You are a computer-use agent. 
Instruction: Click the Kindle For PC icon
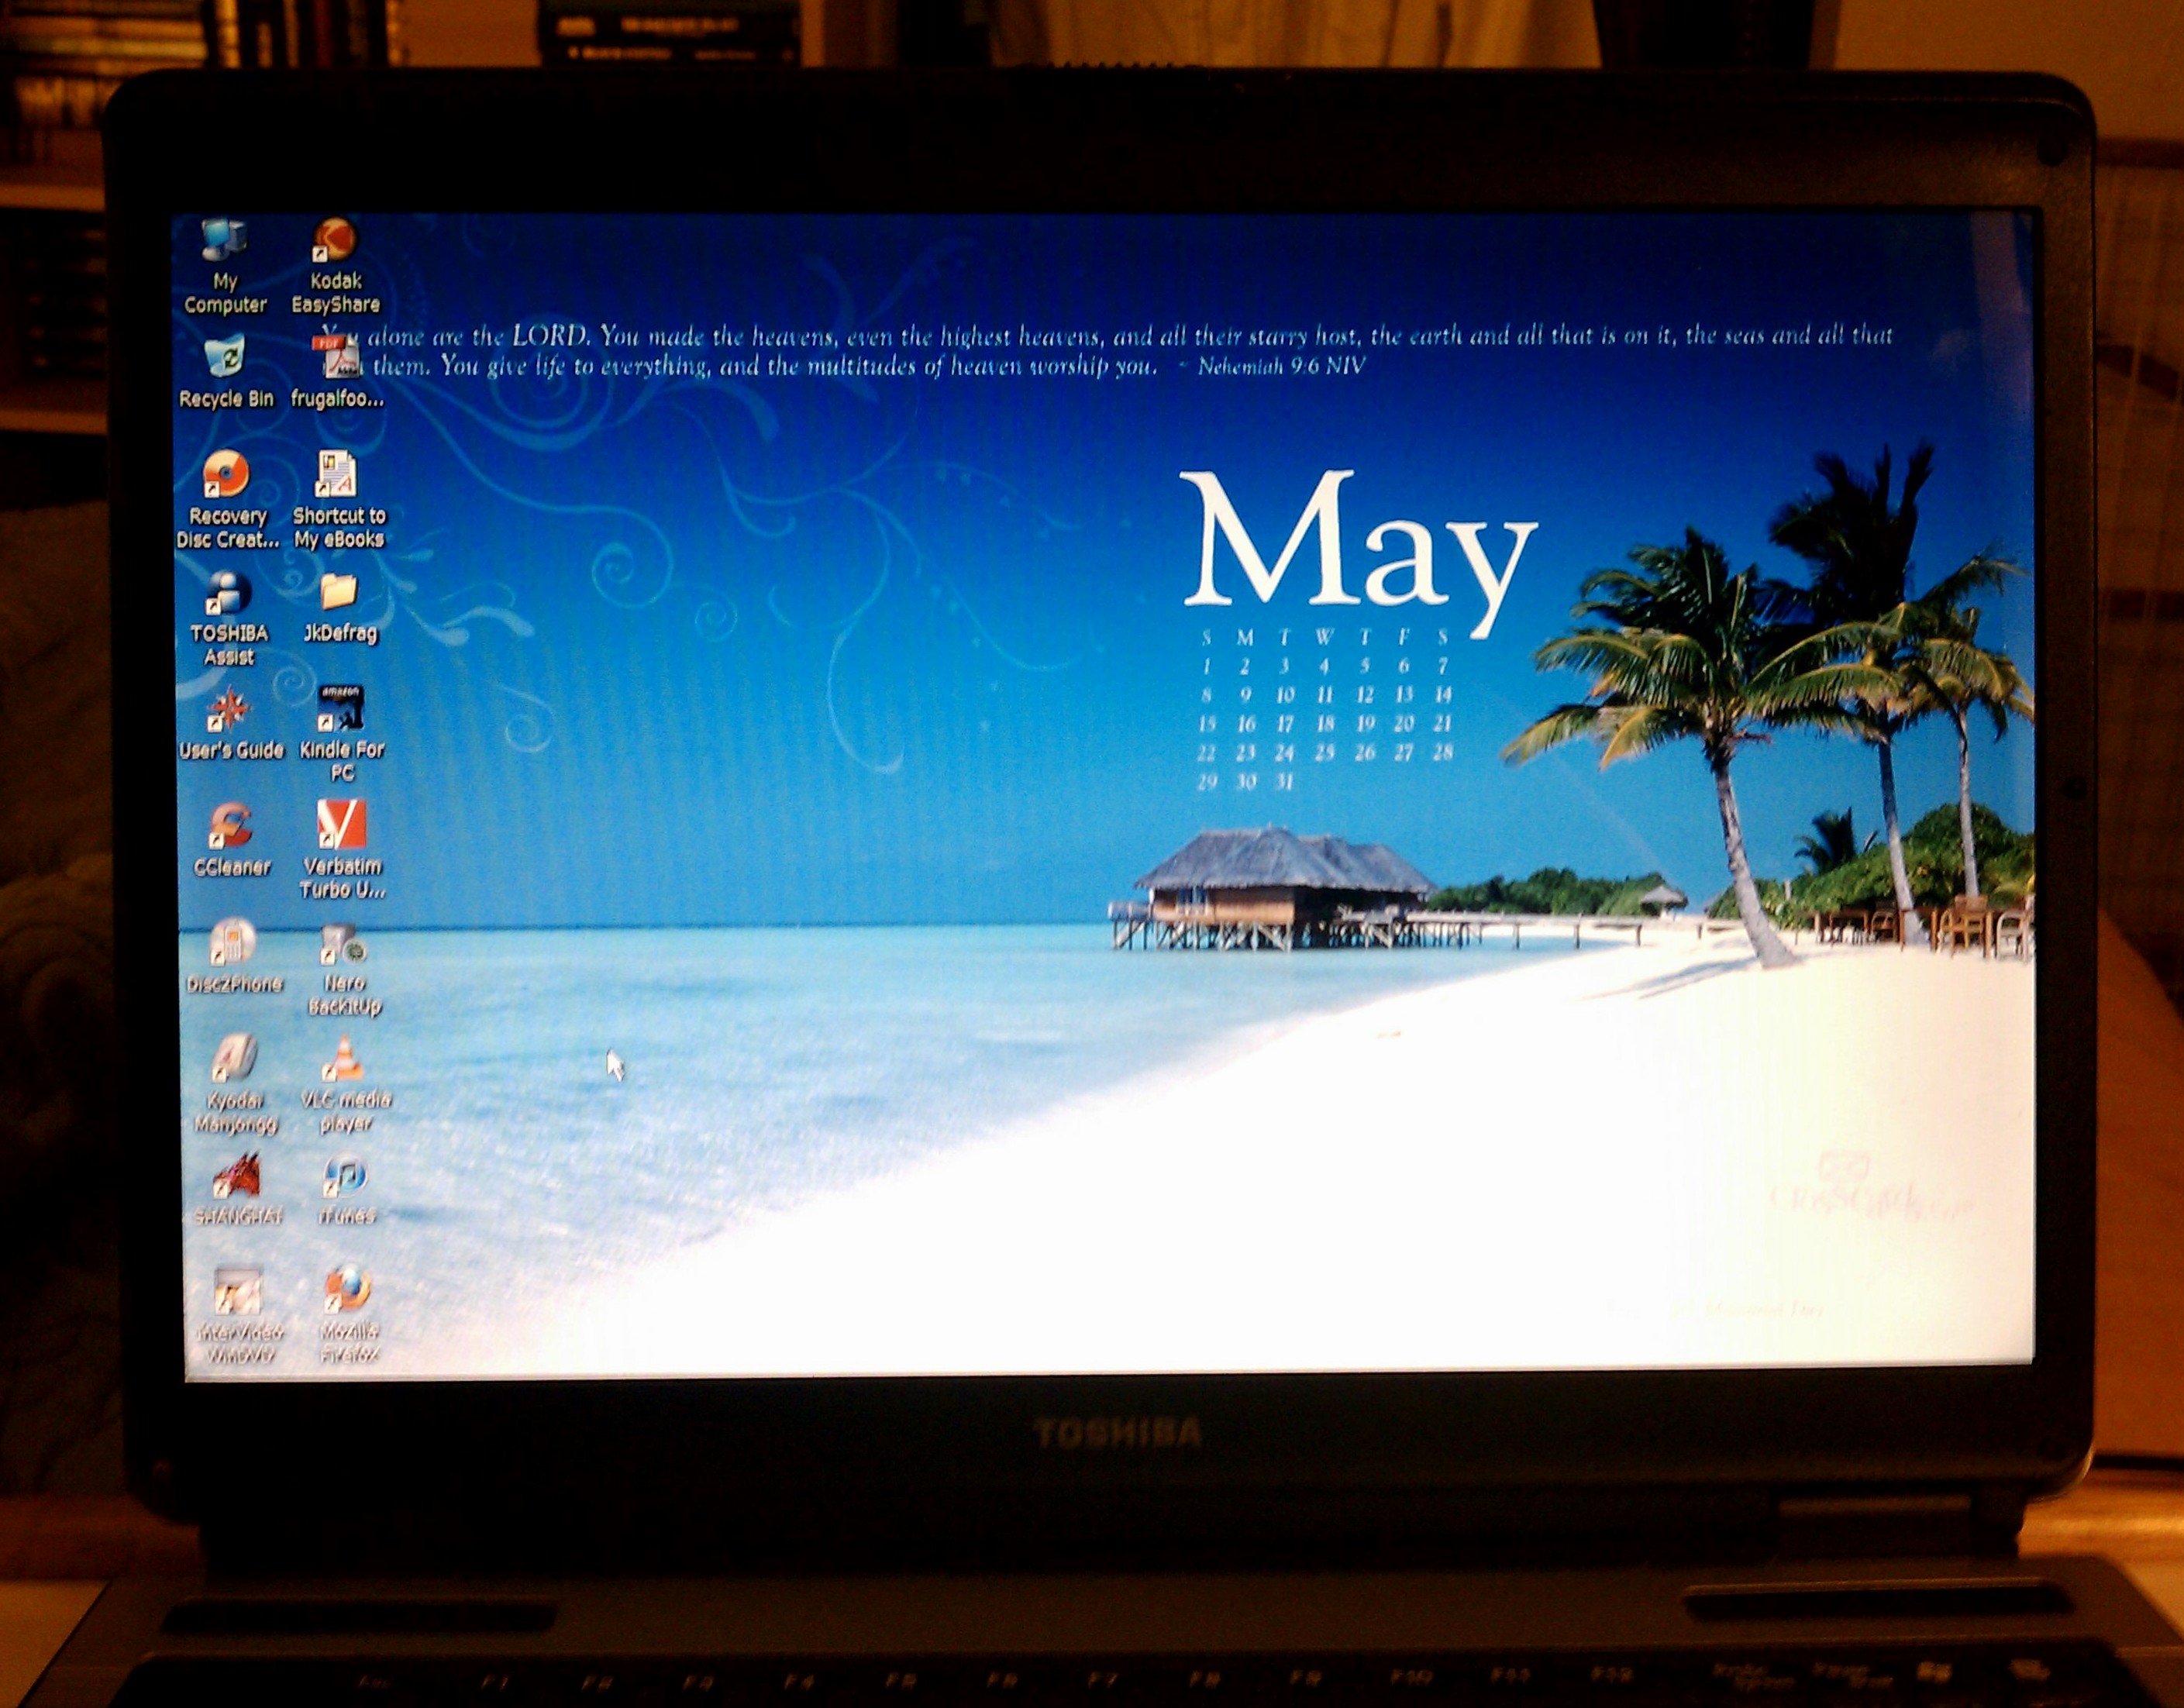click(341, 709)
